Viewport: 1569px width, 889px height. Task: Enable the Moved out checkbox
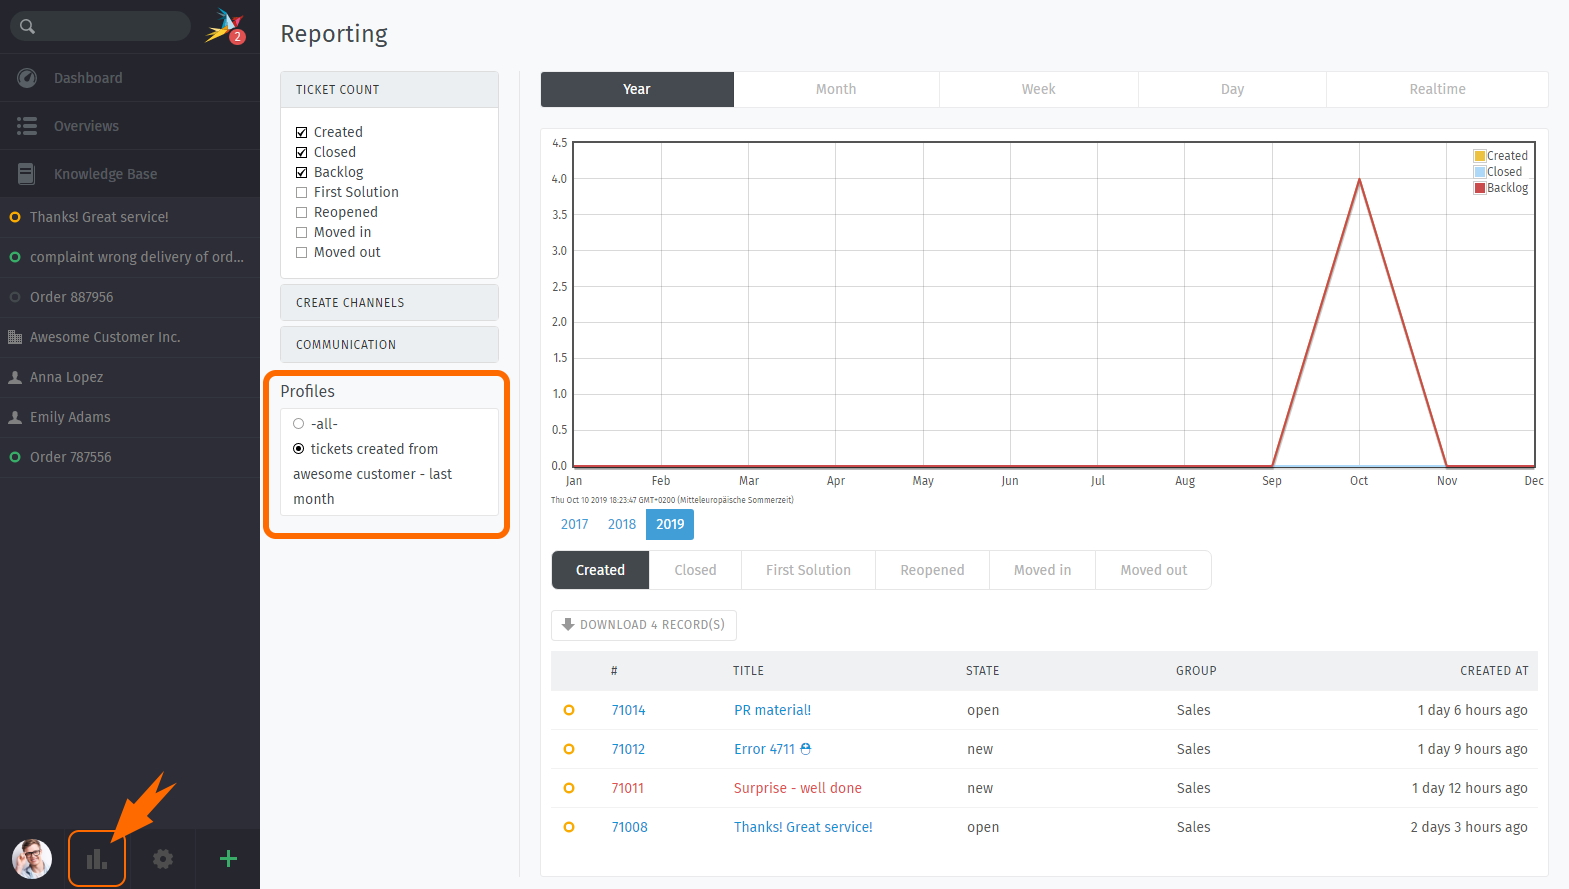coord(301,252)
